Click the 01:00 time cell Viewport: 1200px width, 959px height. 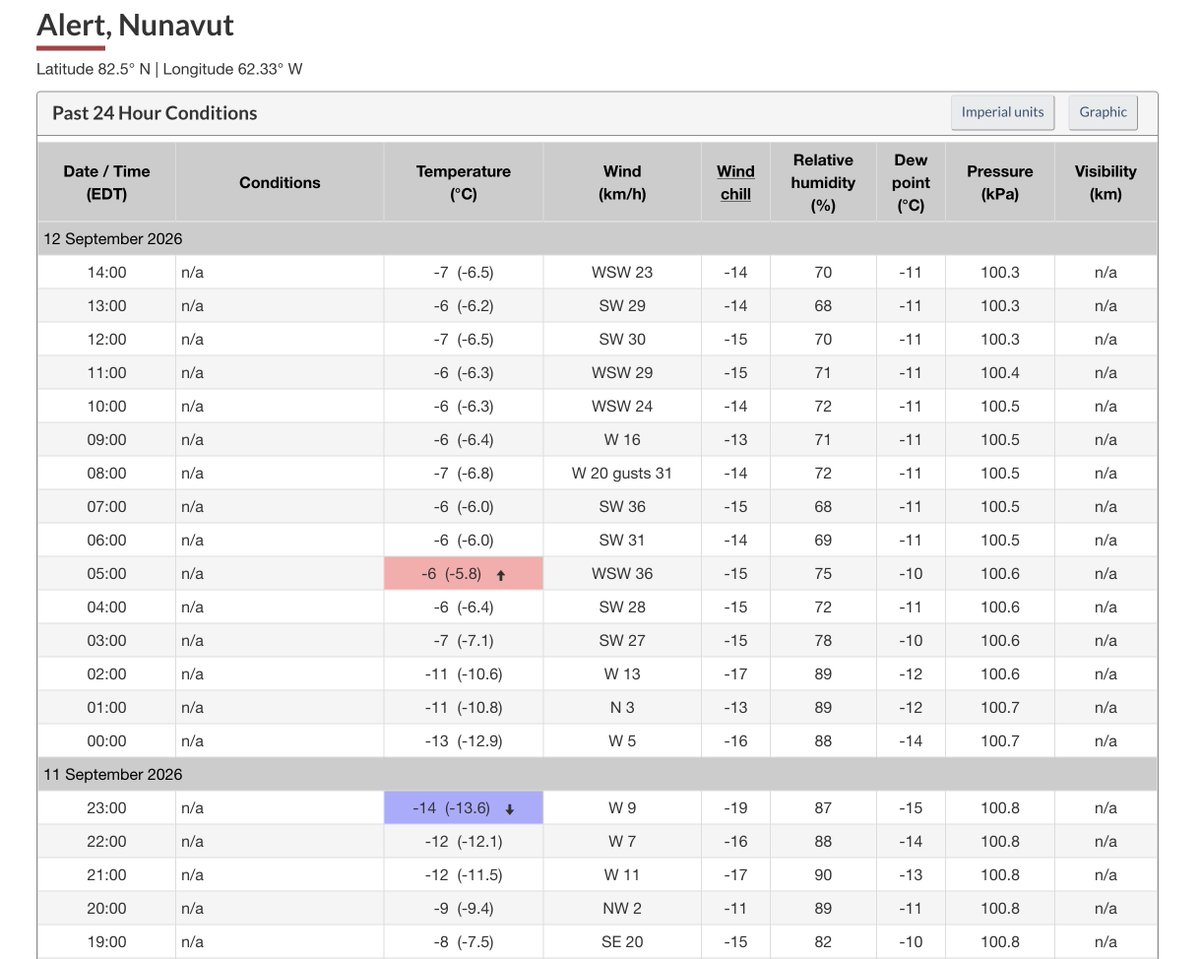coord(107,708)
